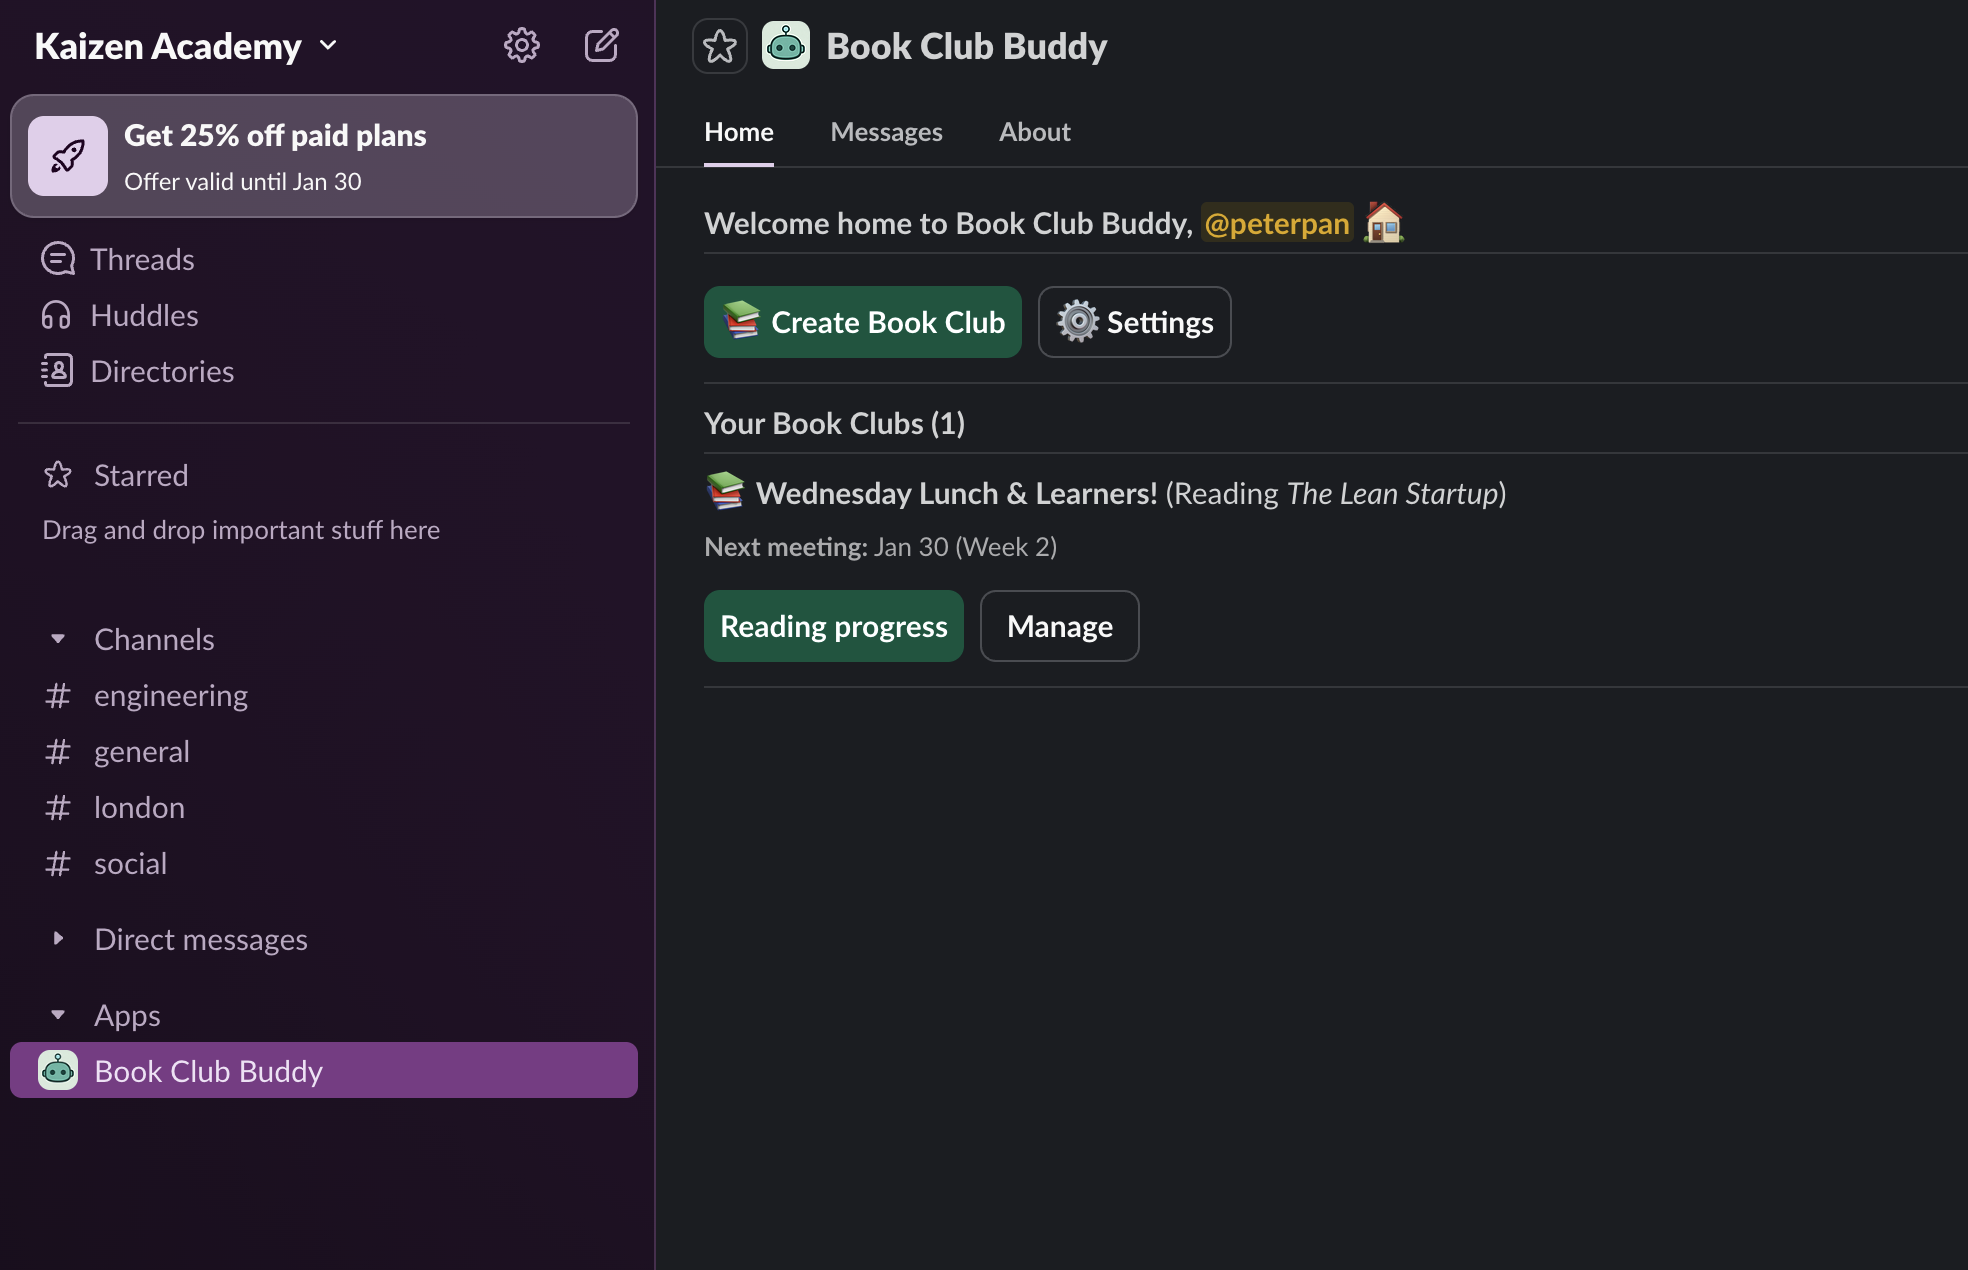Collapse the Apps section
1968x1270 pixels.
tap(58, 1014)
